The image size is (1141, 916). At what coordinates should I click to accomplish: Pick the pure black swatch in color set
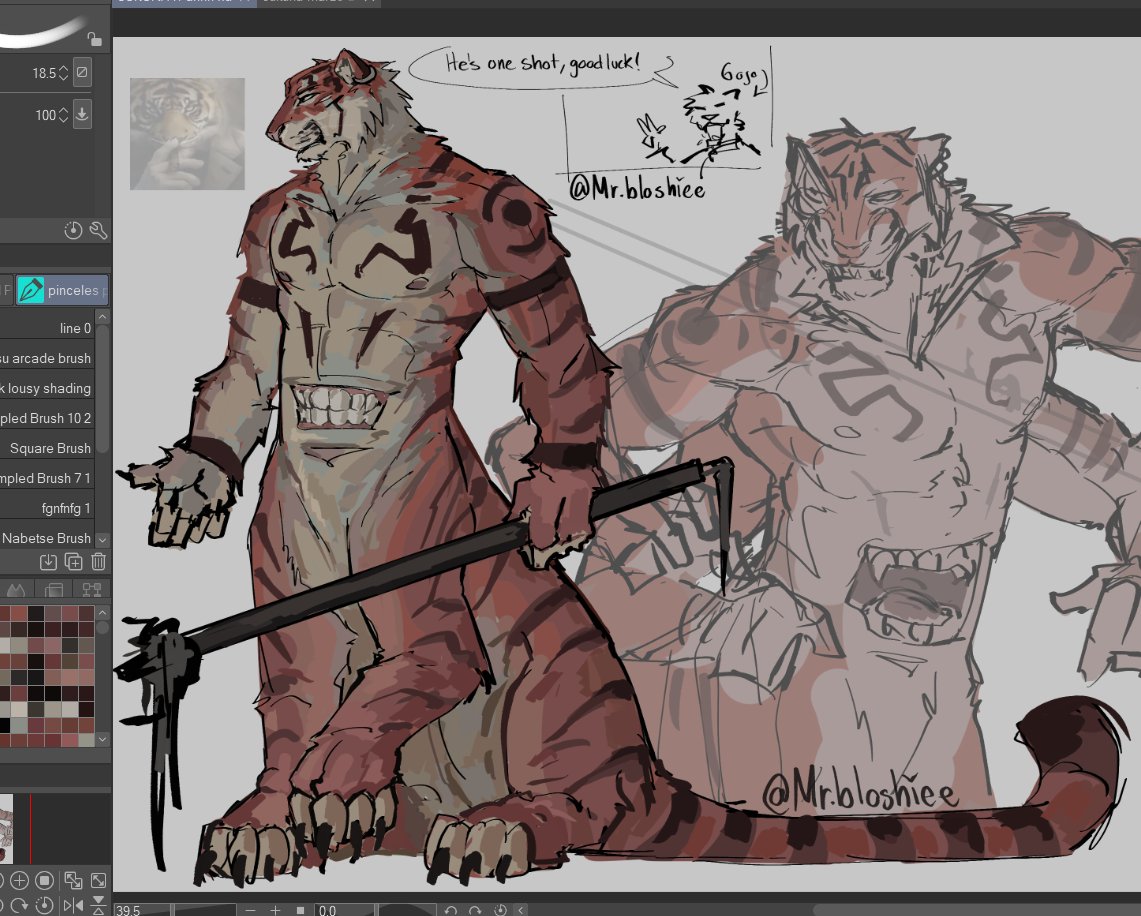[4, 725]
